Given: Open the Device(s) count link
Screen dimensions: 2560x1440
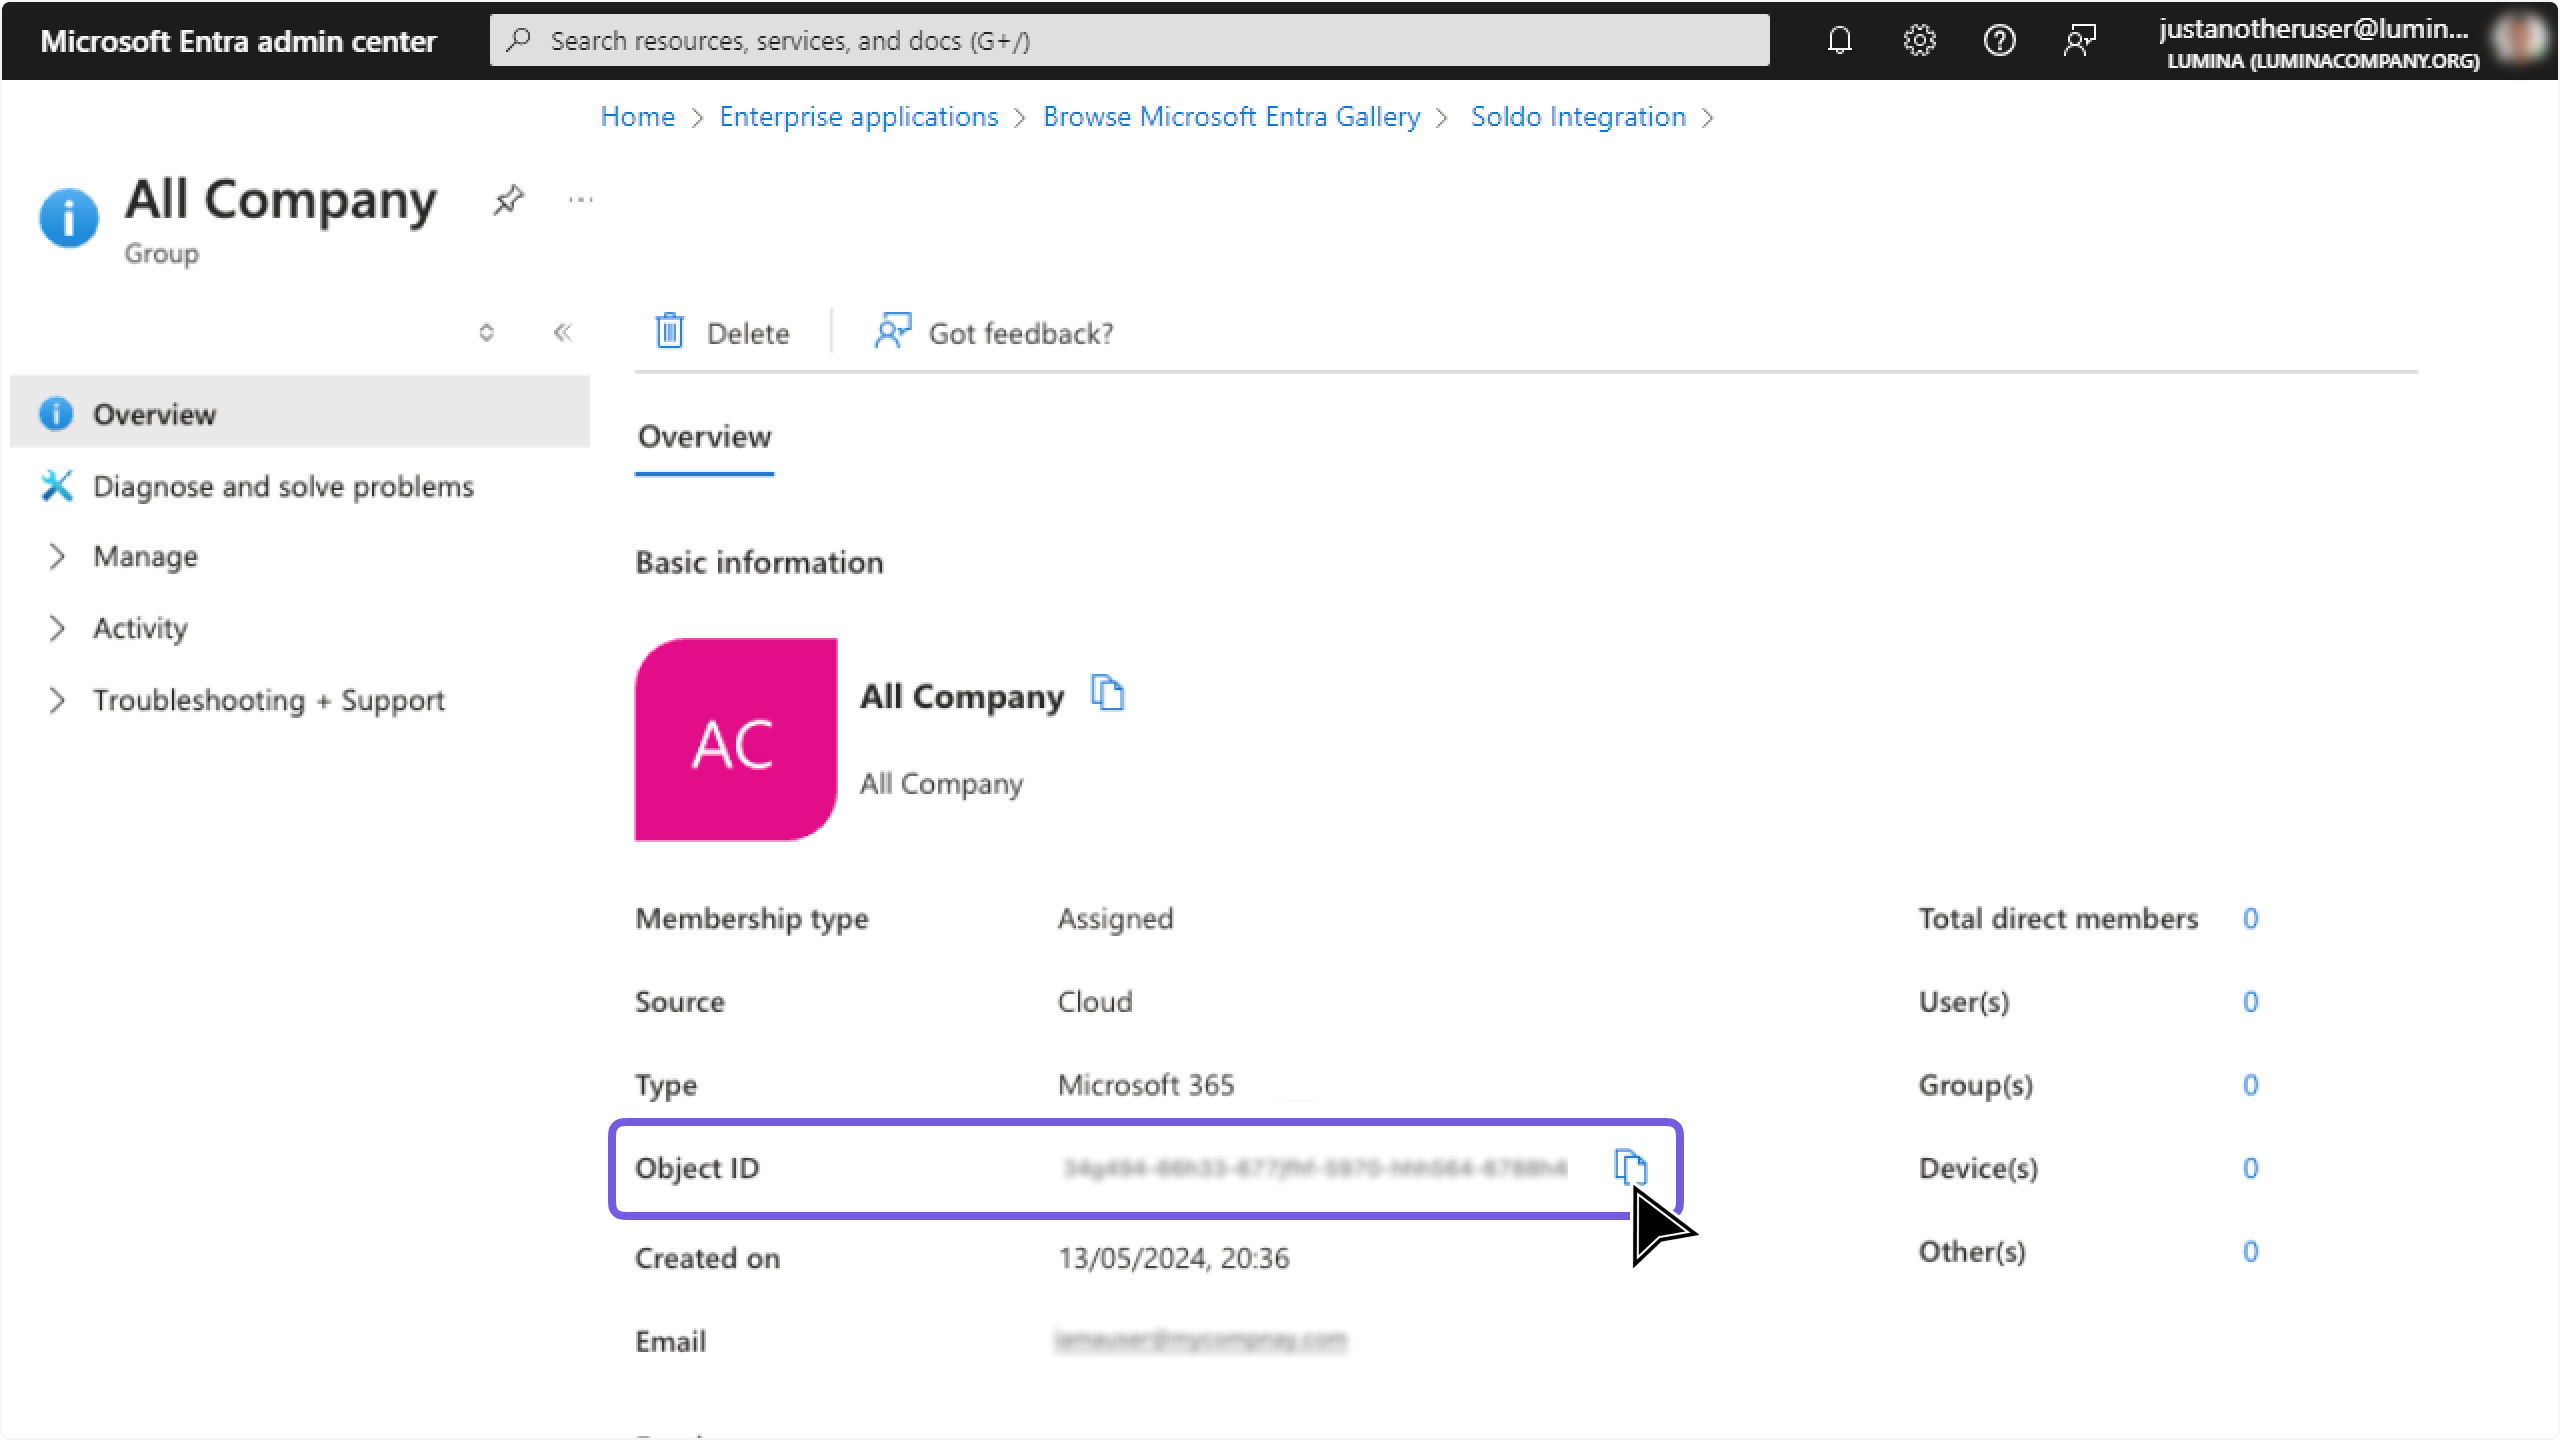Looking at the screenshot, I should tap(2250, 1167).
